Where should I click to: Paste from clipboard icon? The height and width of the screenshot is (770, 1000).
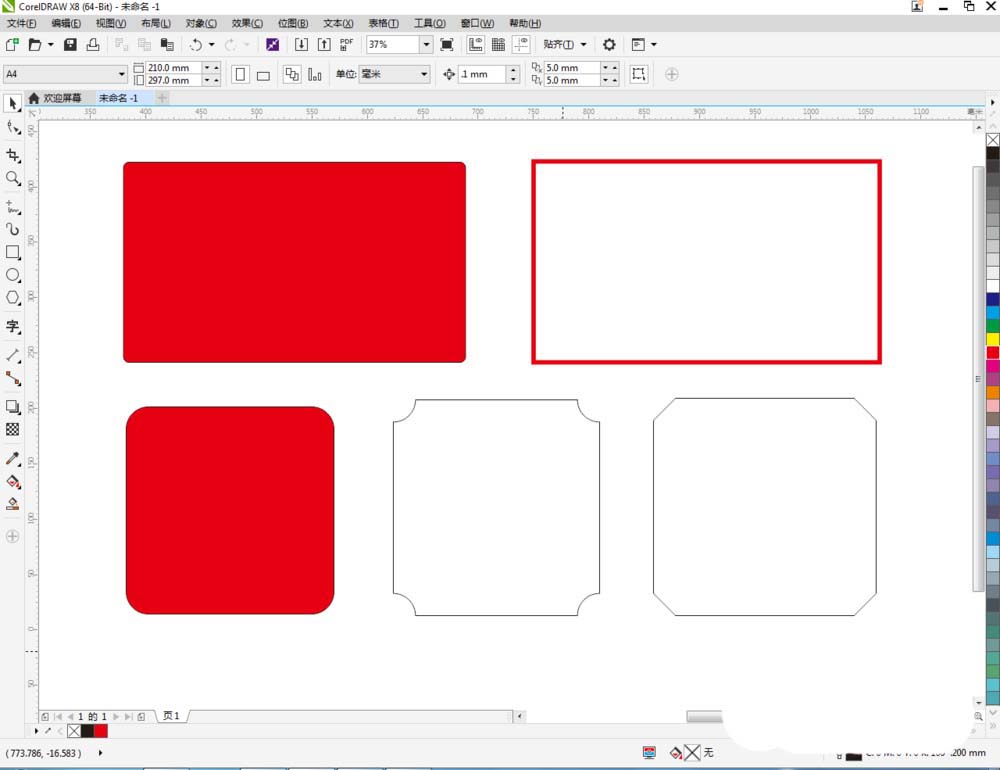point(167,45)
